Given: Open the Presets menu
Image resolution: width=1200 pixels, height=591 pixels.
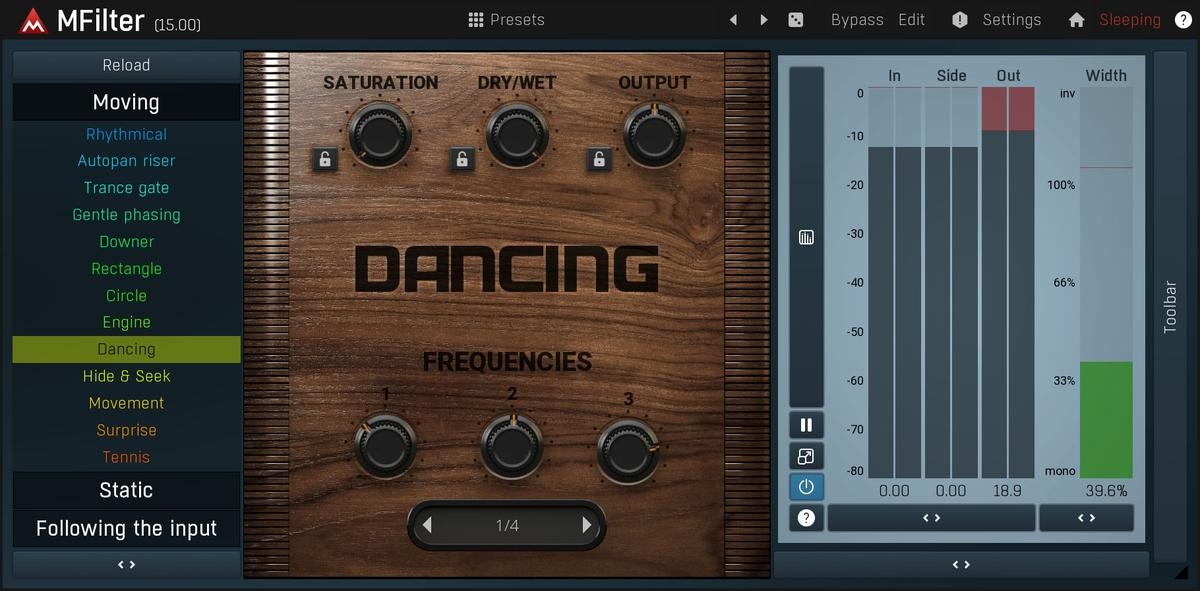Looking at the screenshot, I should 507,20.
